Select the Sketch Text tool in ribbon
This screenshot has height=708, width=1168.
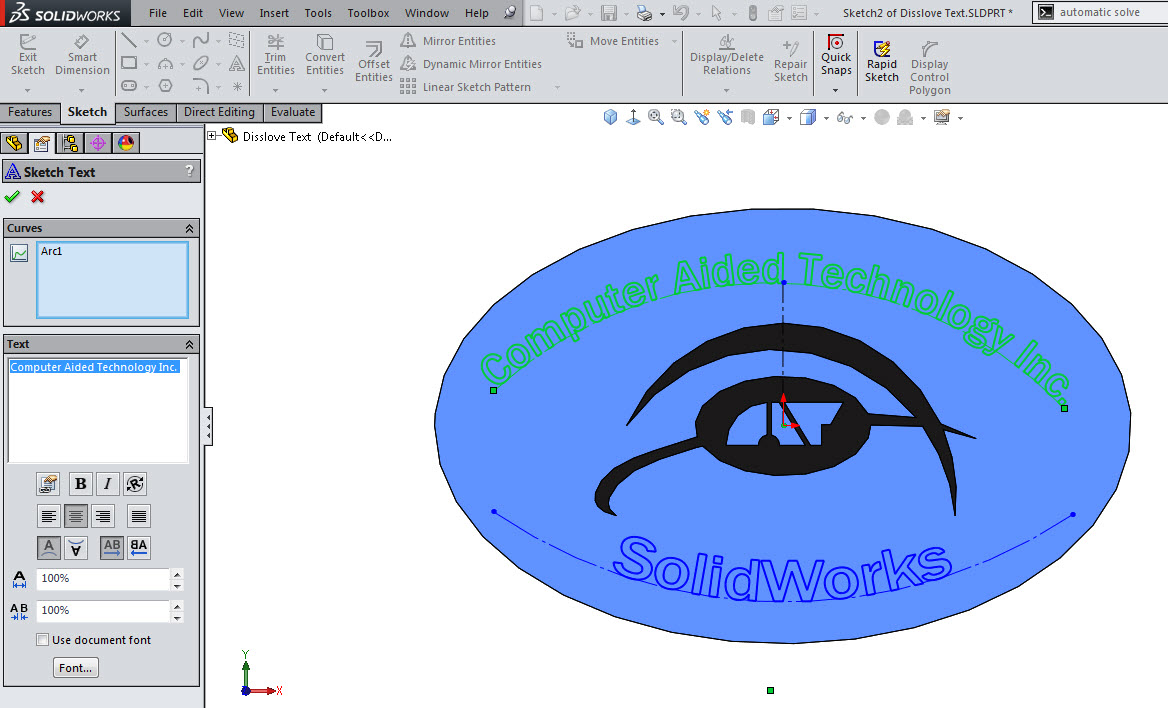237,63
